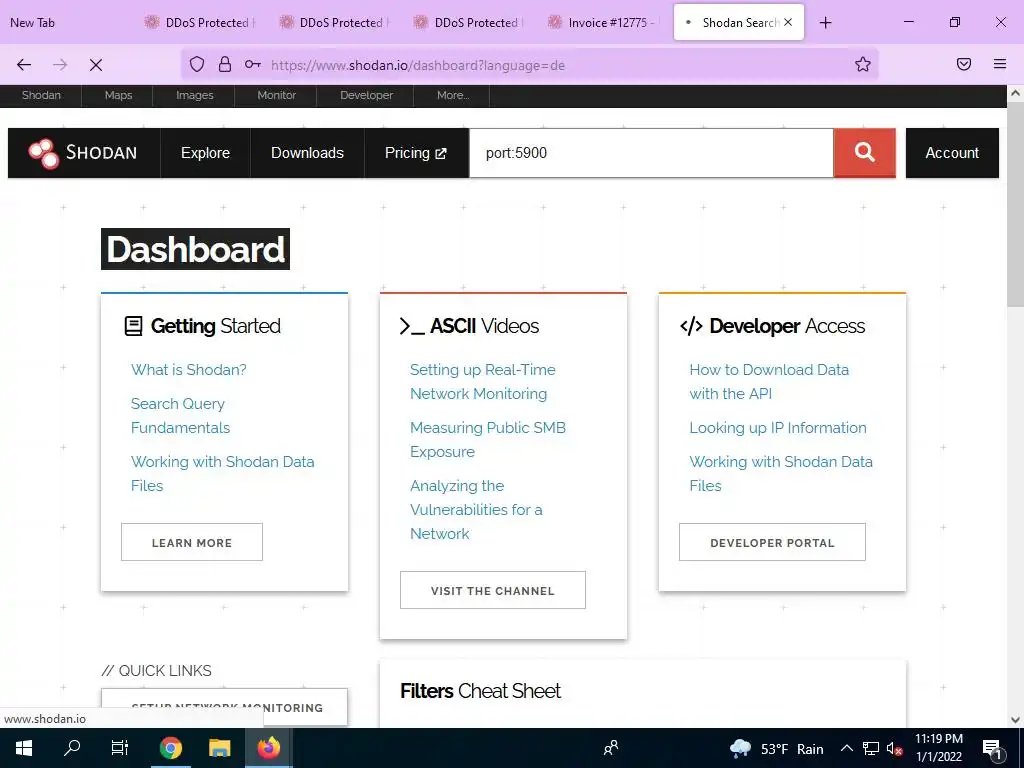View site security via padlock icon
This screenshot has width=1024, height=768.
pyautogui.click(x=225, y=64)
